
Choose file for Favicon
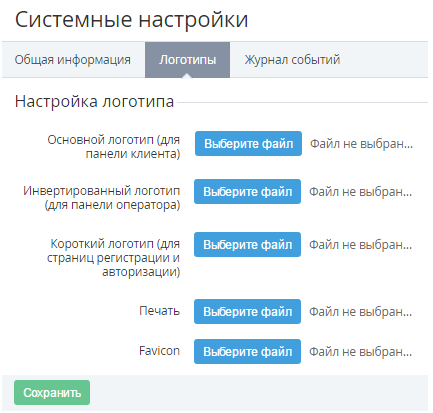(x=247, y=352)
